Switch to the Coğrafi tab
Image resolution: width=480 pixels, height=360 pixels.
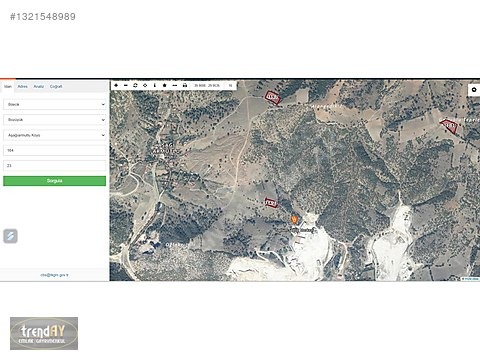(56, 86)
